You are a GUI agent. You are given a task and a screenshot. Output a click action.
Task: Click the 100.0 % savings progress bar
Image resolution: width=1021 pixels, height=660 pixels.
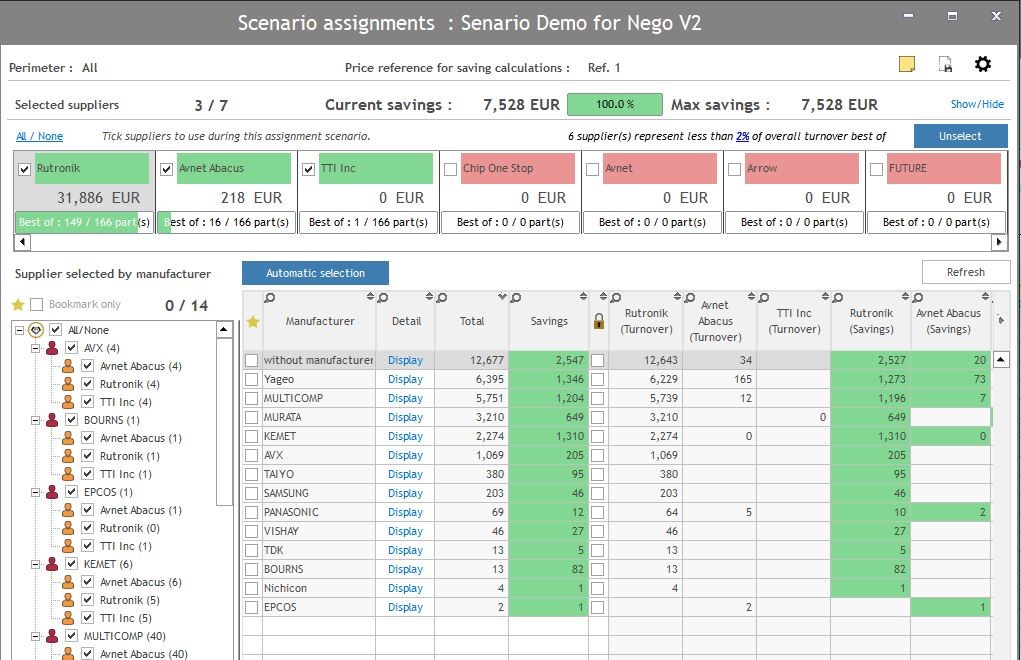[614, 105]
